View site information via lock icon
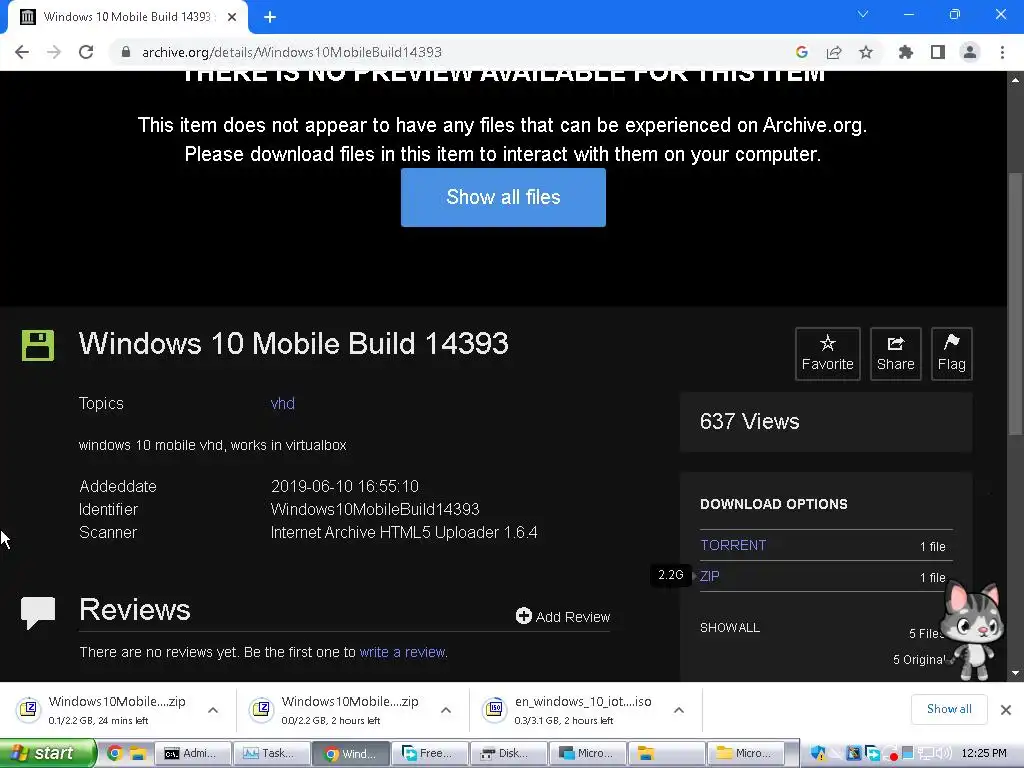Screen dimensions: 1024x768 pos(126,52)
